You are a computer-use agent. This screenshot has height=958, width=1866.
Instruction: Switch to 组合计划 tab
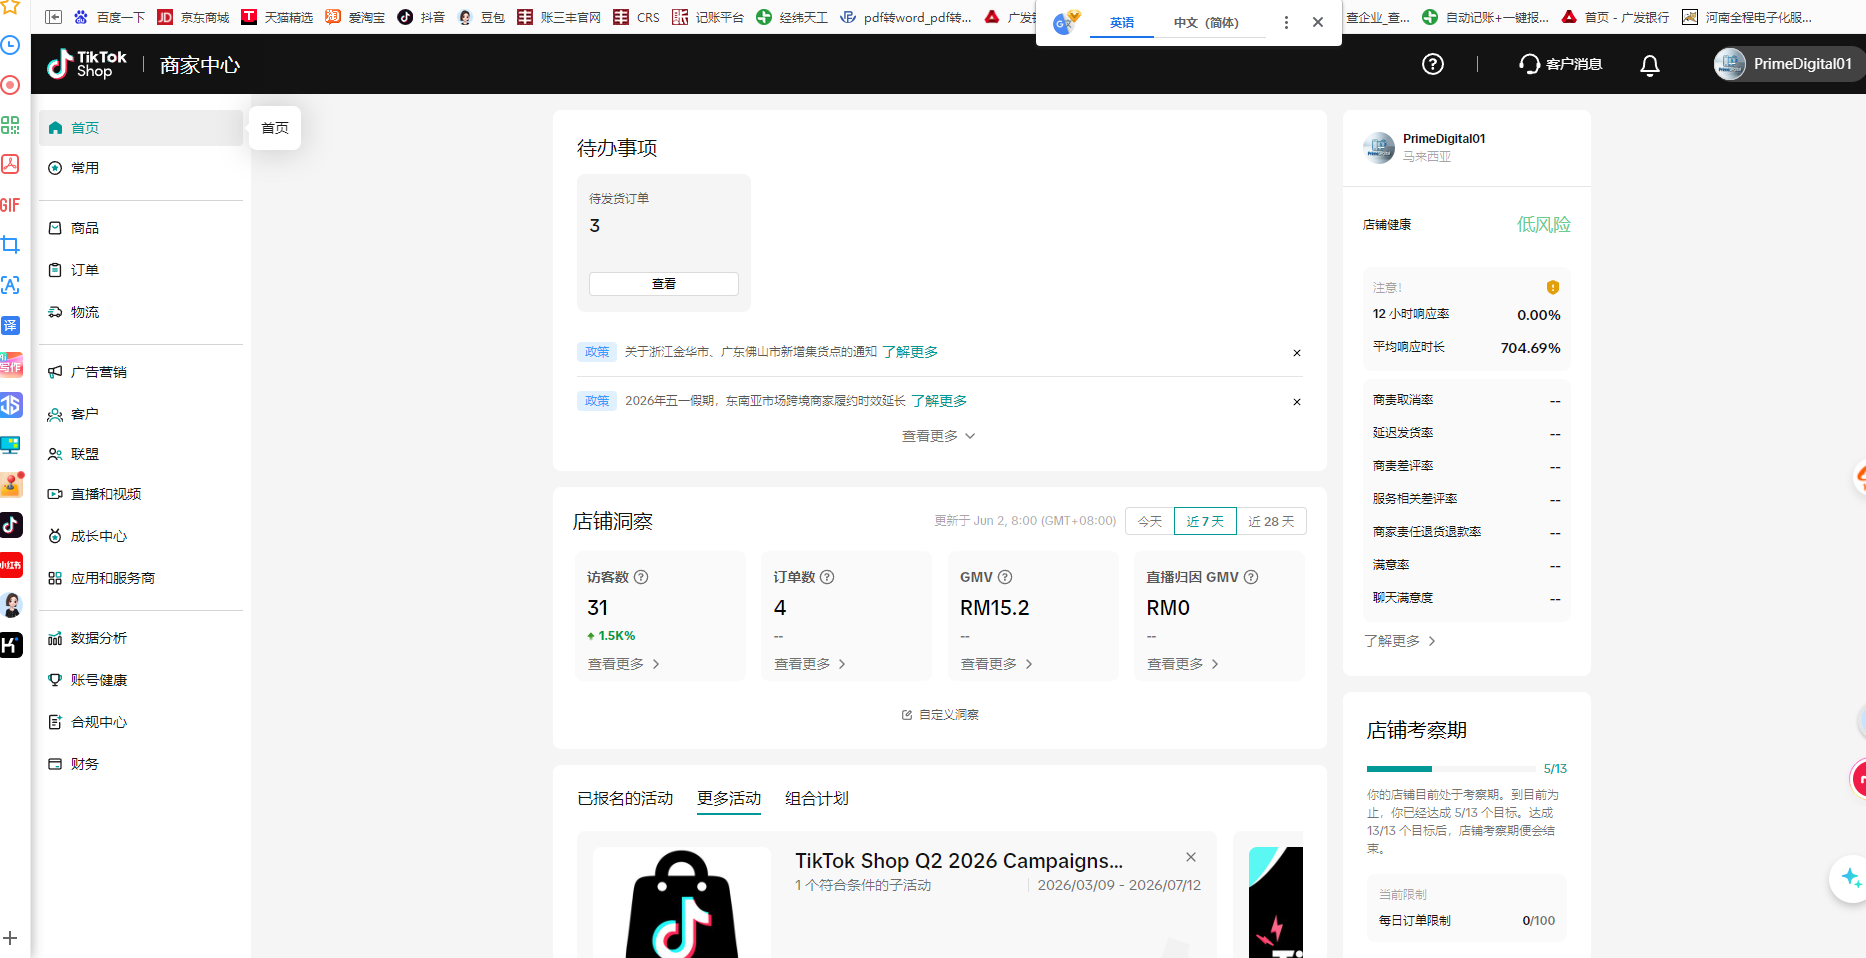pyautogui.click(x=817, y=798)
